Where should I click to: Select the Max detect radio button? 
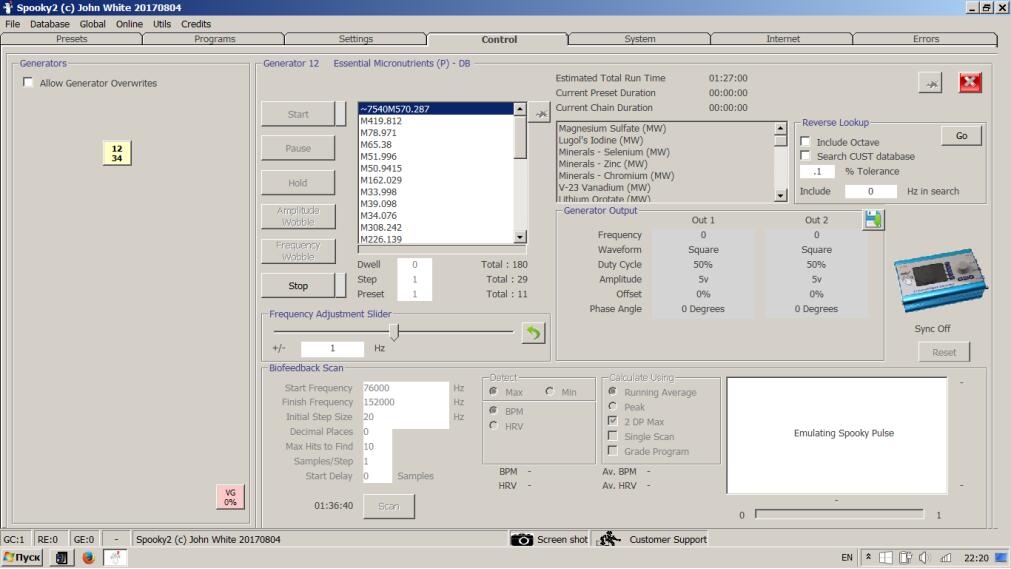tap(494, 392)
